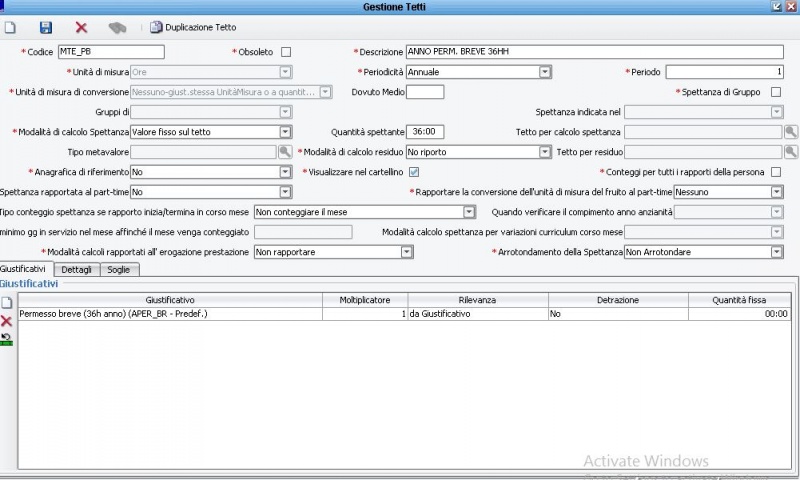Image resolution: width=800 pixels, height=480 pixels.
Task: Open the lookup magnifier for Tipo metavalore
Action: pyautogui.click(x=285, y=152)
